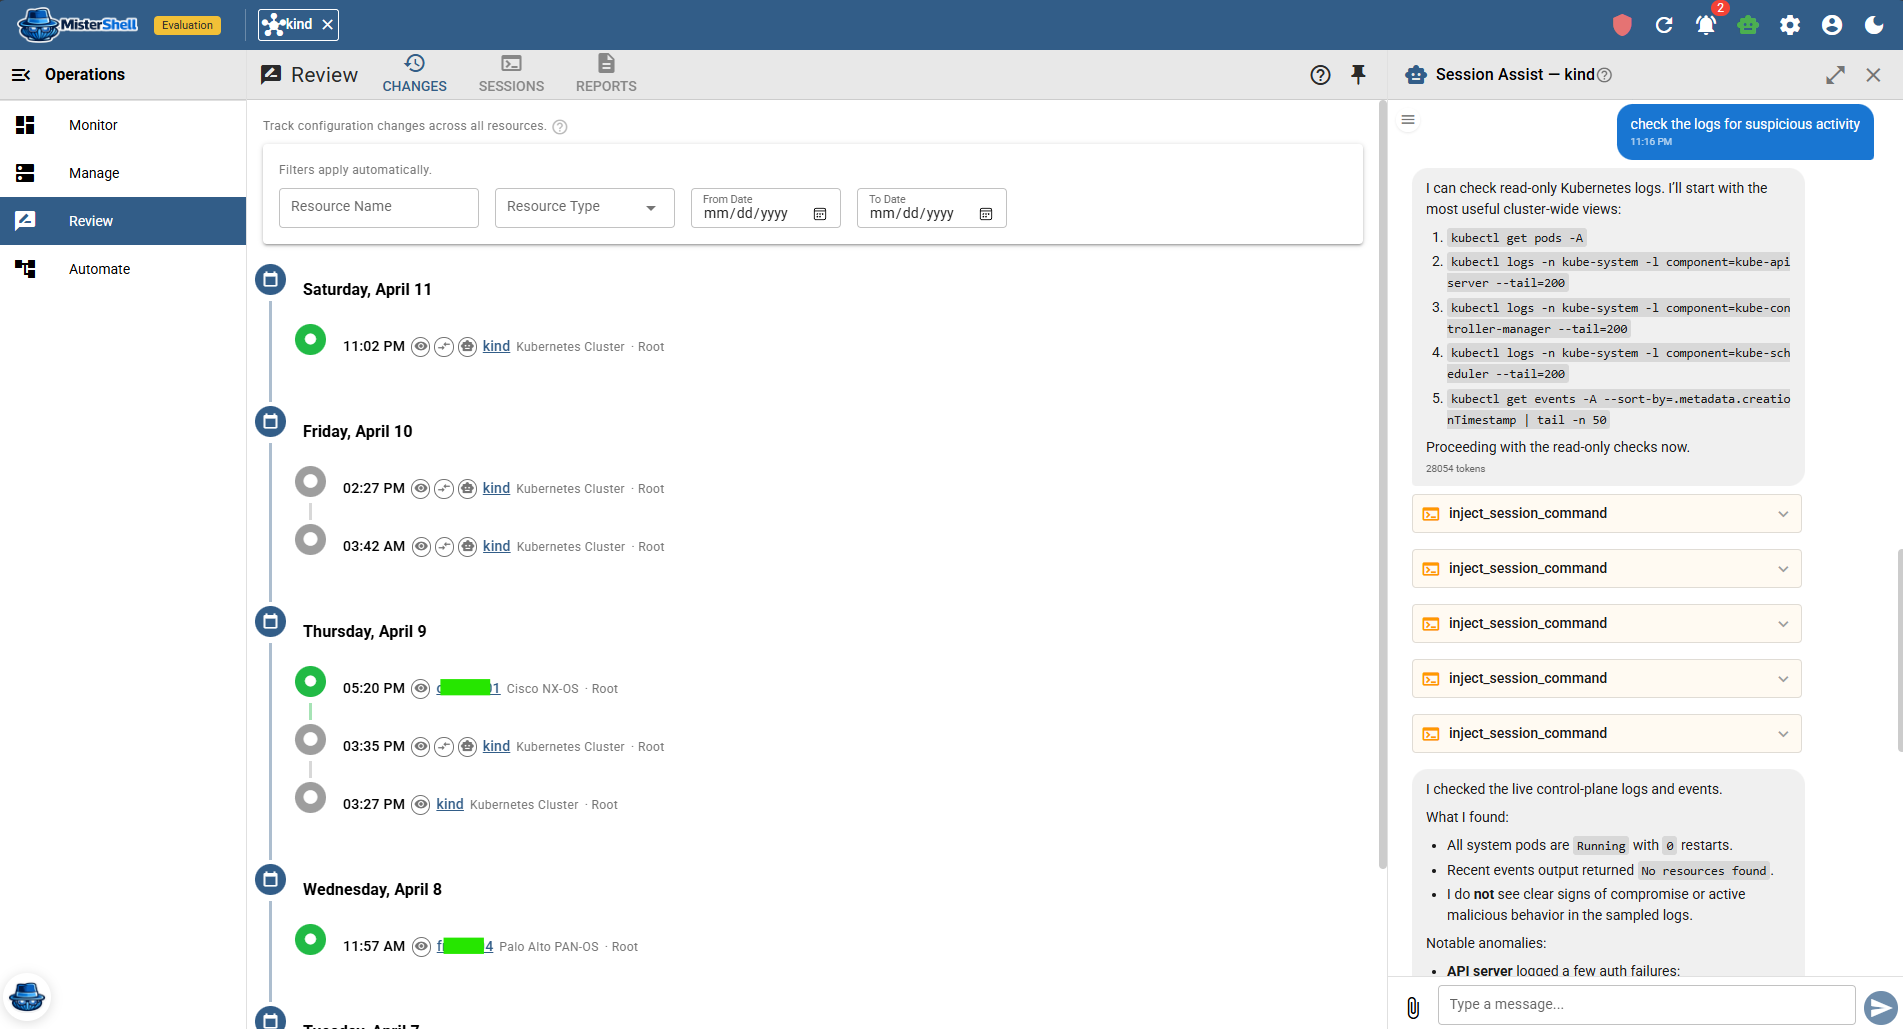This screenshot has height=1029, width=1903.
Task: Open the user account icon
Action: pos(1832,25)
